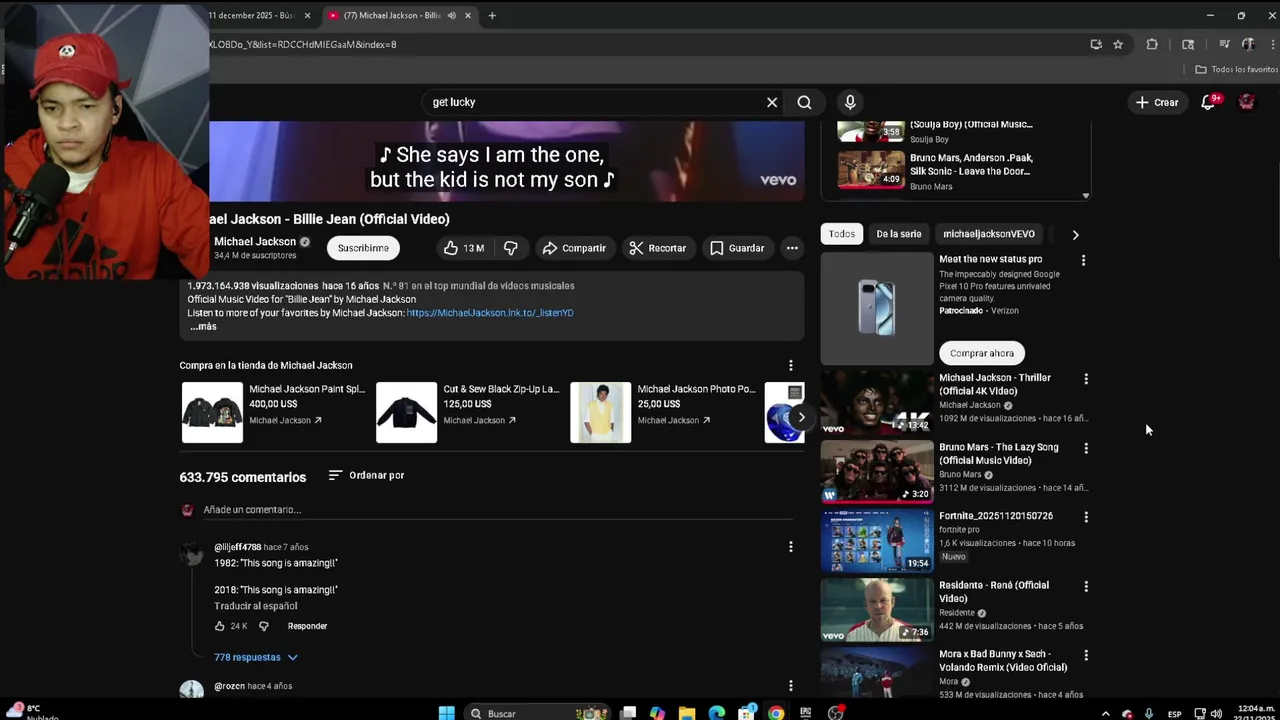Start voice search with the microphone icon
The height and width of the screenshot is (720, 1280).
(850, 102)
